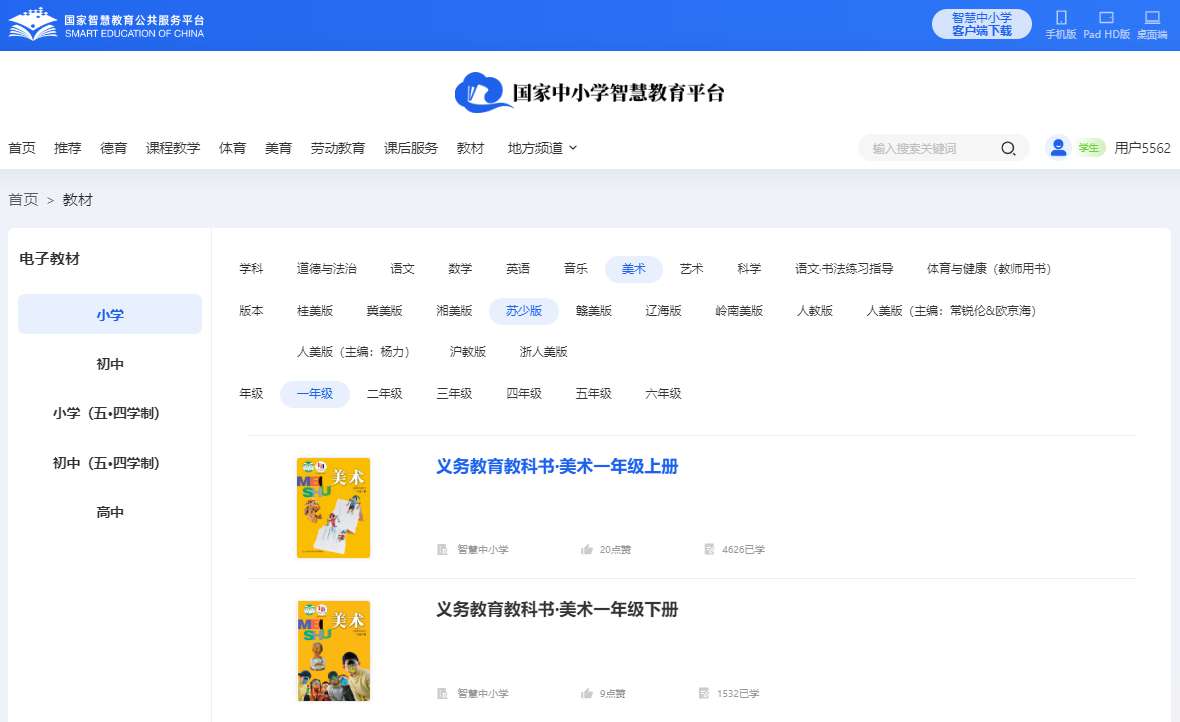The width and height of the screenshot is (1180, 722).
Task: Open 课后服务 navigation item
Action: (x=411, y=148)
